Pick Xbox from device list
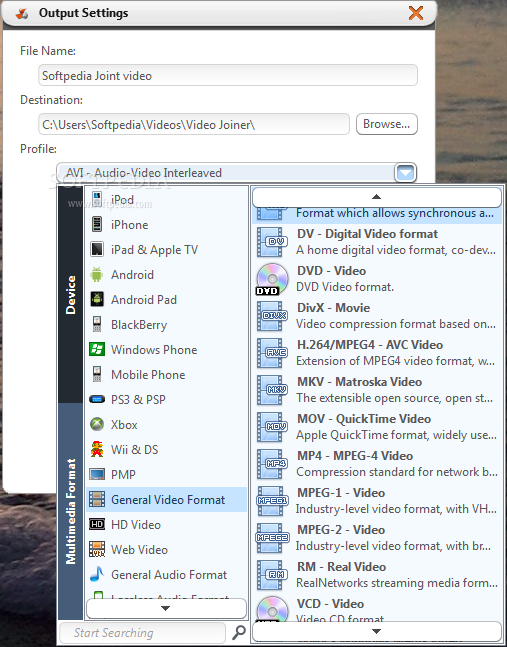 [166, 425]
